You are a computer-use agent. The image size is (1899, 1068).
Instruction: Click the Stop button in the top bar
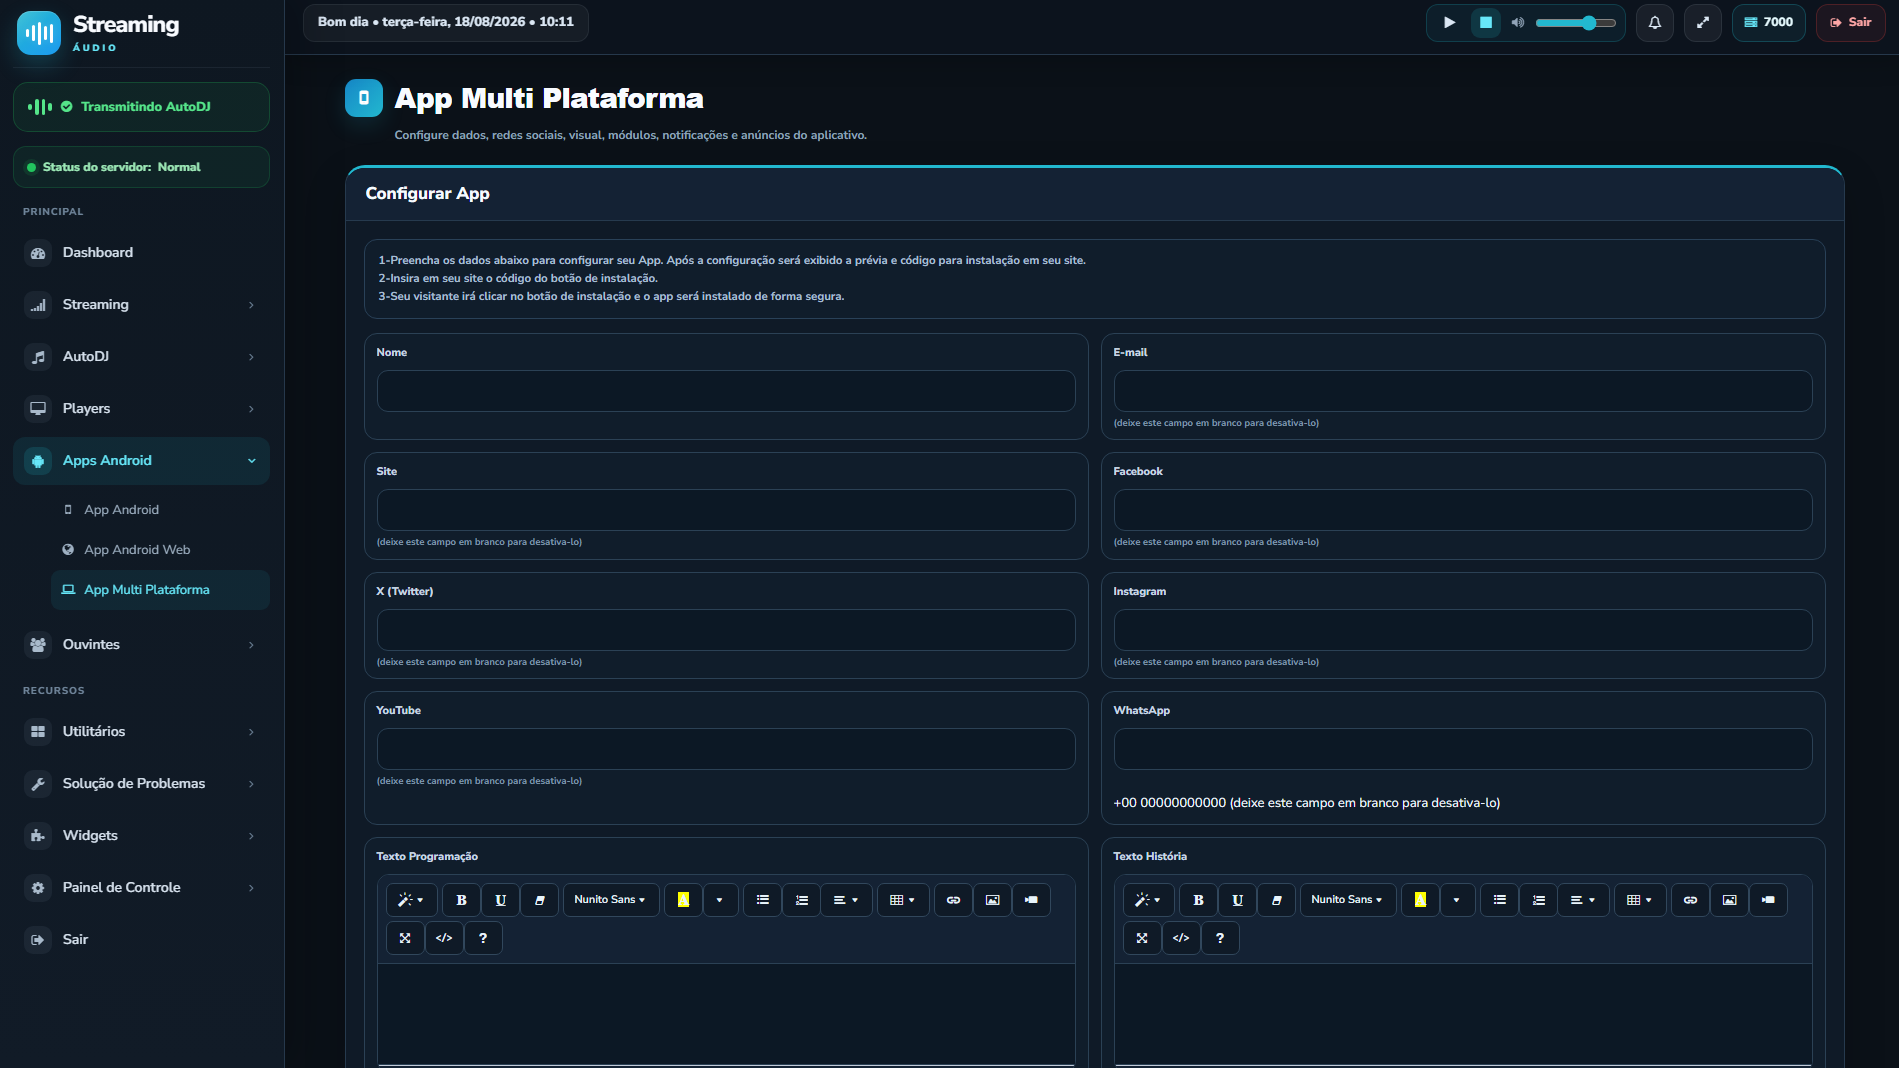click(x=1486, y=22)
